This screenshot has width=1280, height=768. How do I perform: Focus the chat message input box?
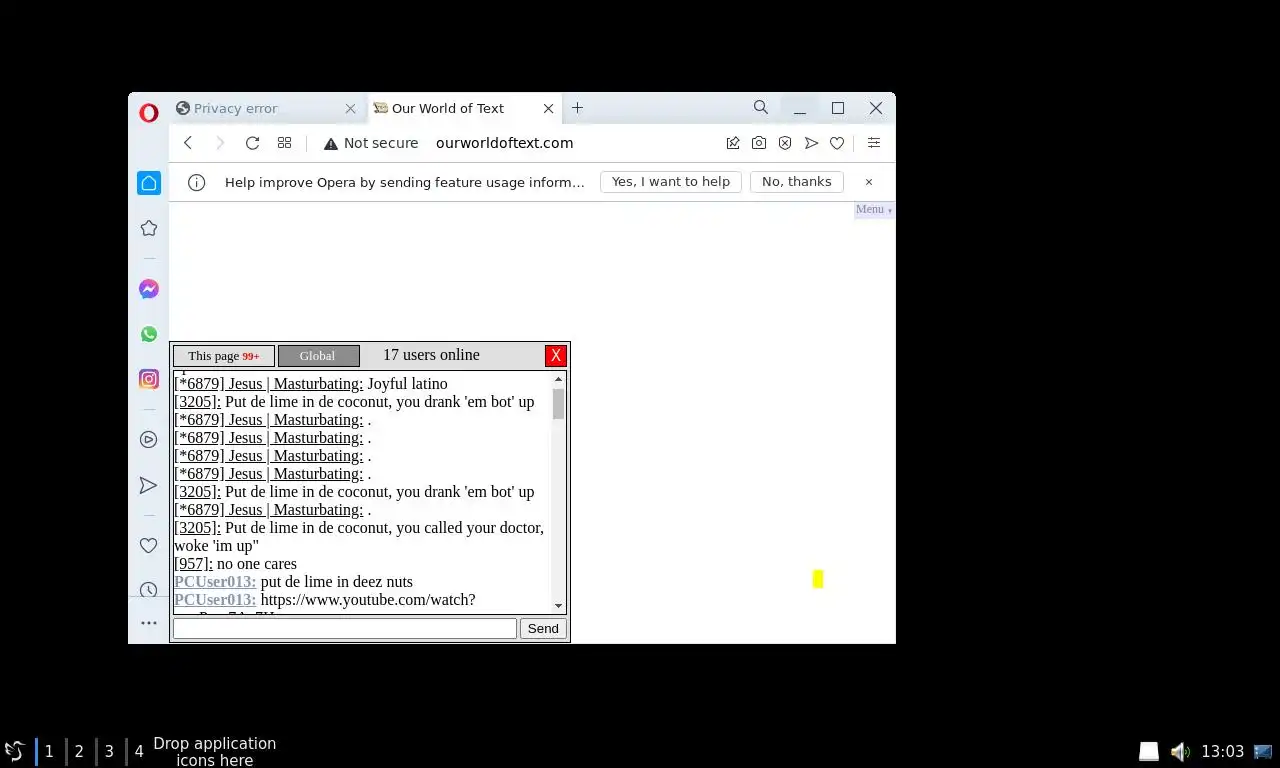(x=345, y=628)
